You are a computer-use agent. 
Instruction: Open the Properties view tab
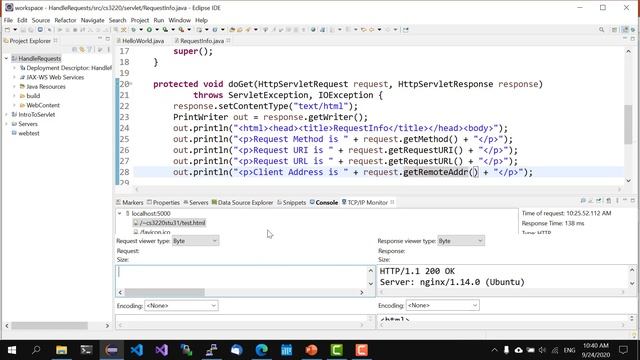click(x=163, y=202)
